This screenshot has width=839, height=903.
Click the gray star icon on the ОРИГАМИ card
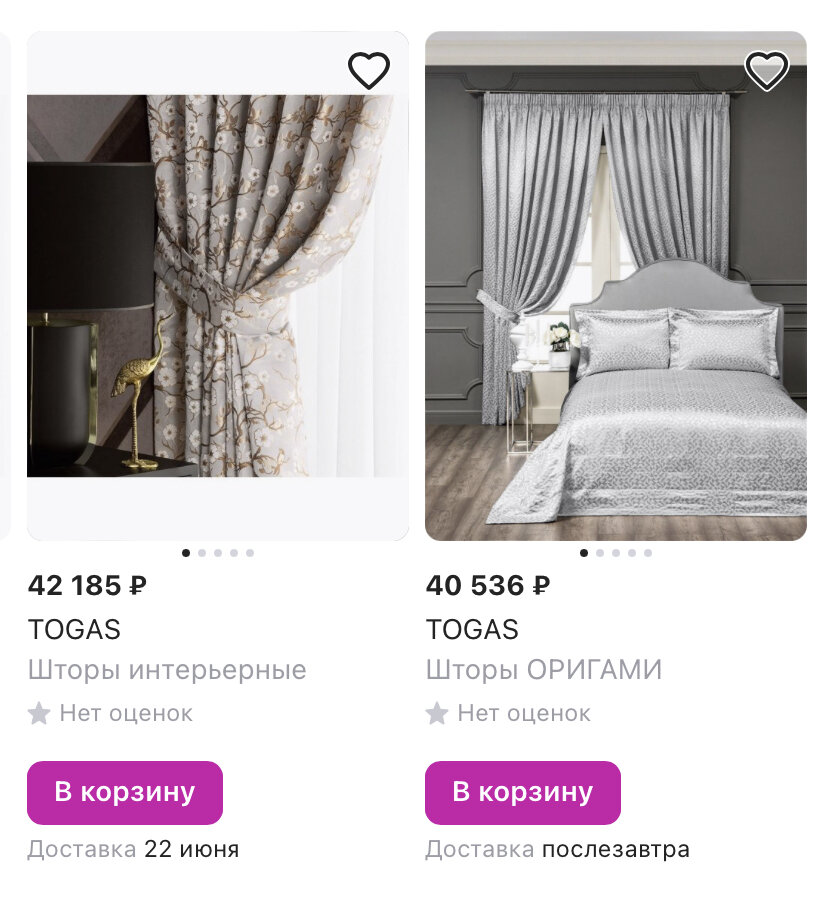436,713
